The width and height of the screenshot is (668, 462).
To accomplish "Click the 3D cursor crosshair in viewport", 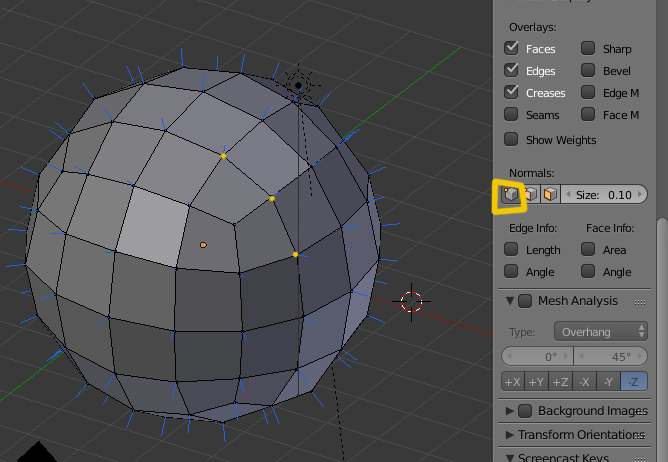I will (412, 302).
